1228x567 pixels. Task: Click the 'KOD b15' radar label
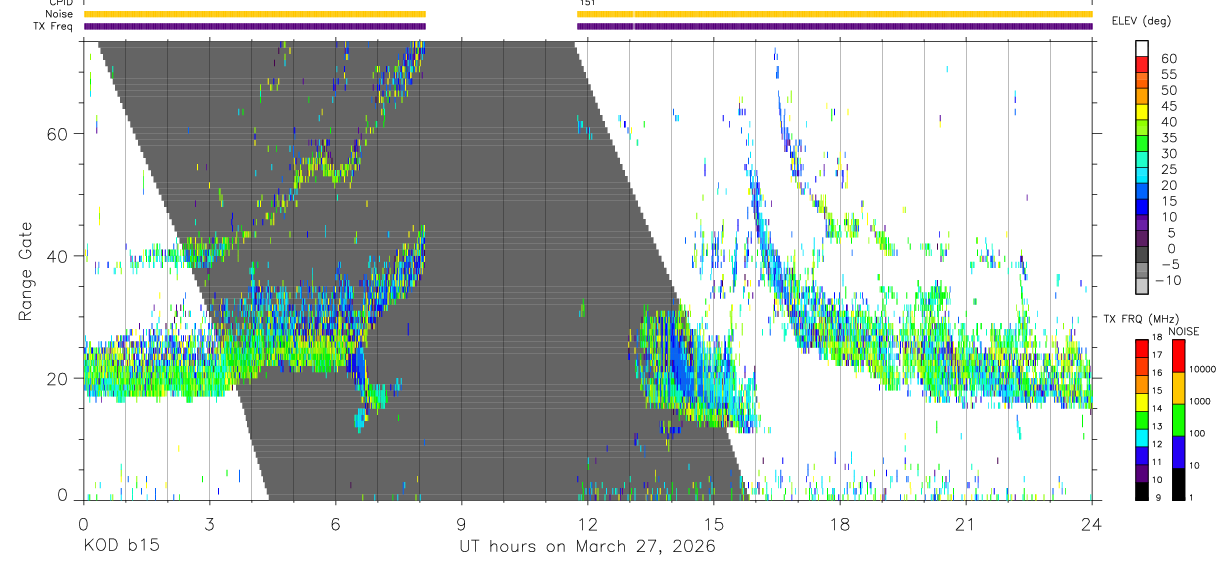point(120,548)
